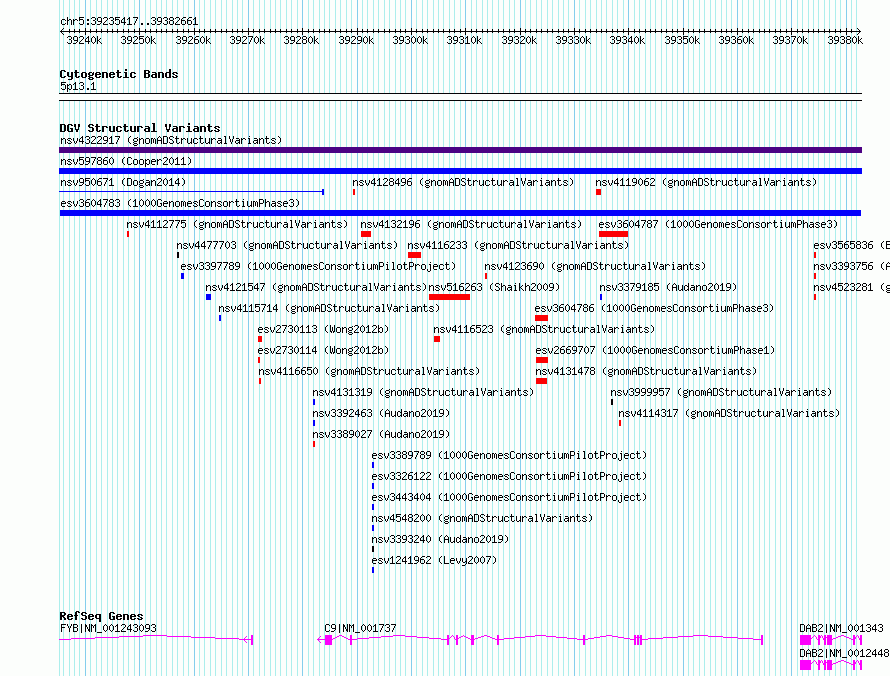Click nsv4119062 variant label

point(706,182)
